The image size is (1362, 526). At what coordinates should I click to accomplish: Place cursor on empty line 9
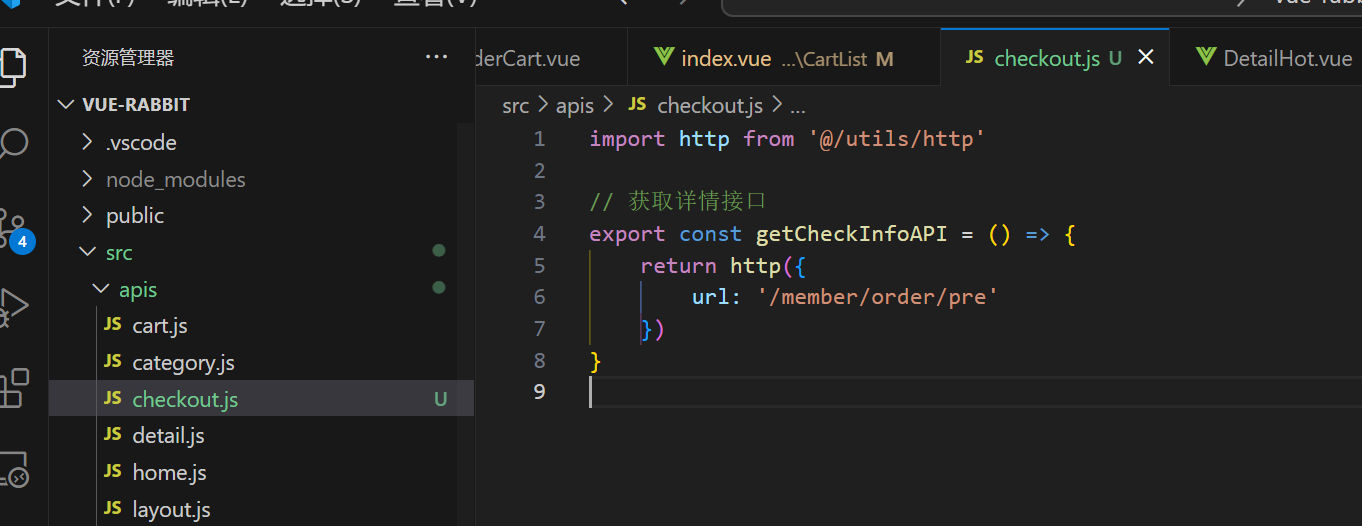975,392
